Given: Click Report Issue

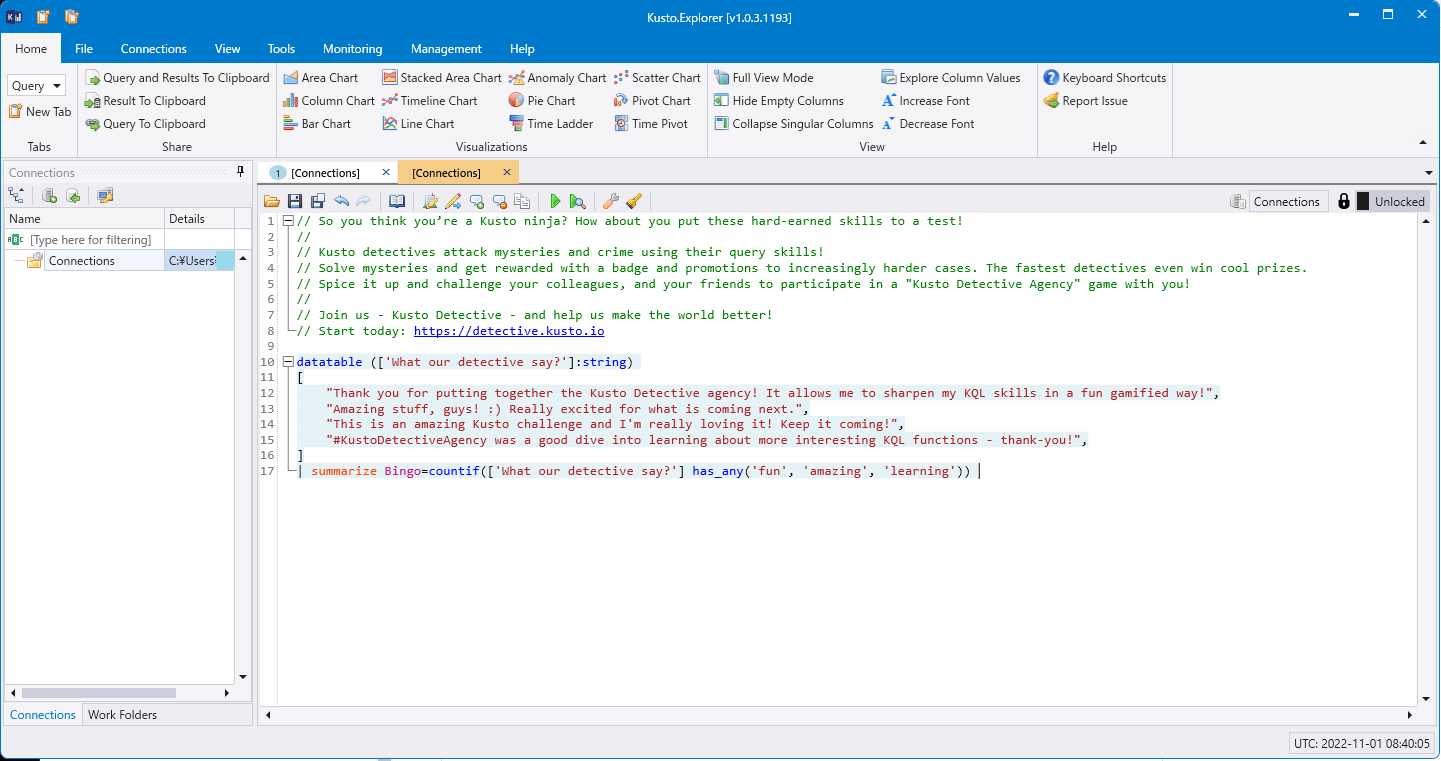Looking at the screenshot, I should tap(1086, 100).
